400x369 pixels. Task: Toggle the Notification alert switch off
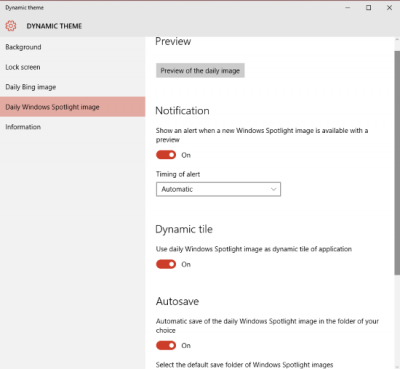[x=166, y=155]
